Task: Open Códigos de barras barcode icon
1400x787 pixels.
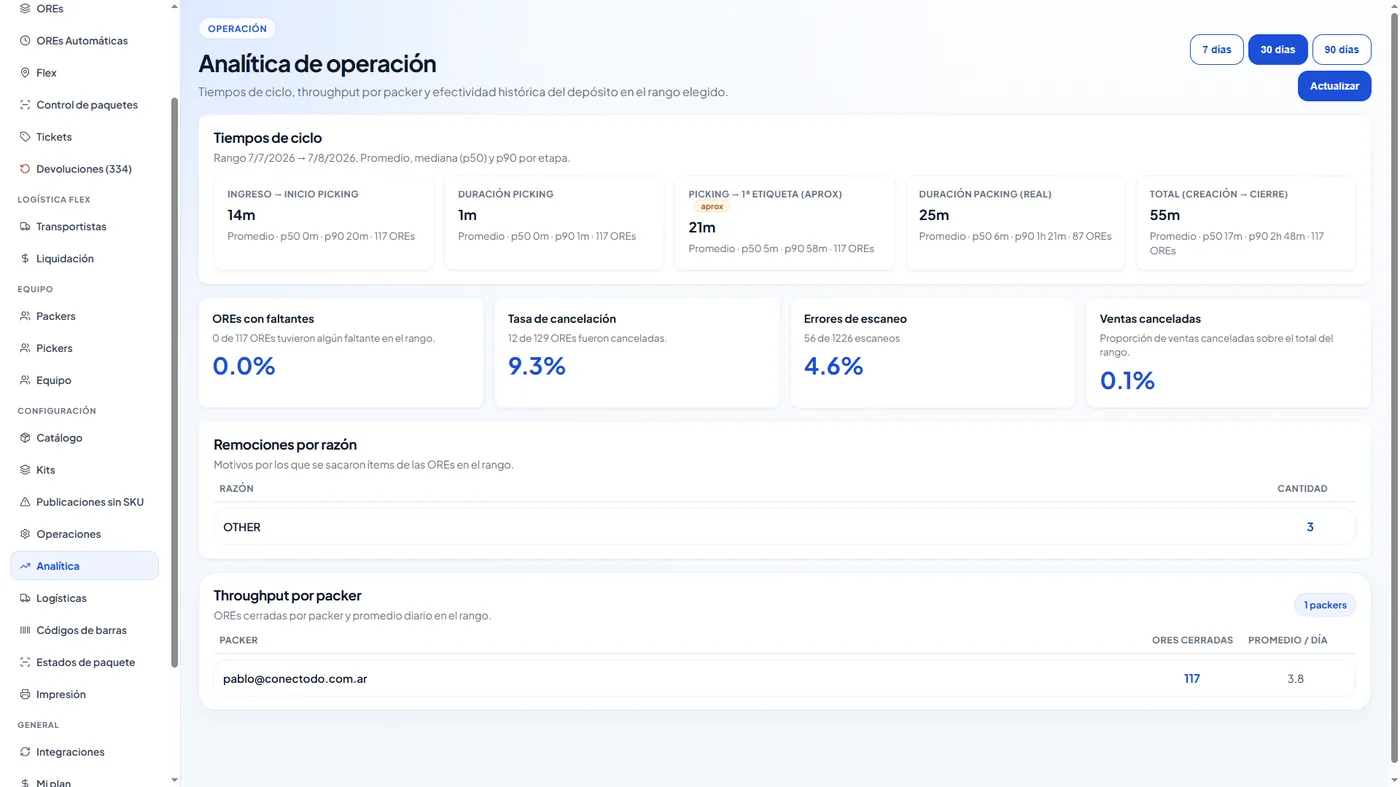Action: click(x=25, y=630)
